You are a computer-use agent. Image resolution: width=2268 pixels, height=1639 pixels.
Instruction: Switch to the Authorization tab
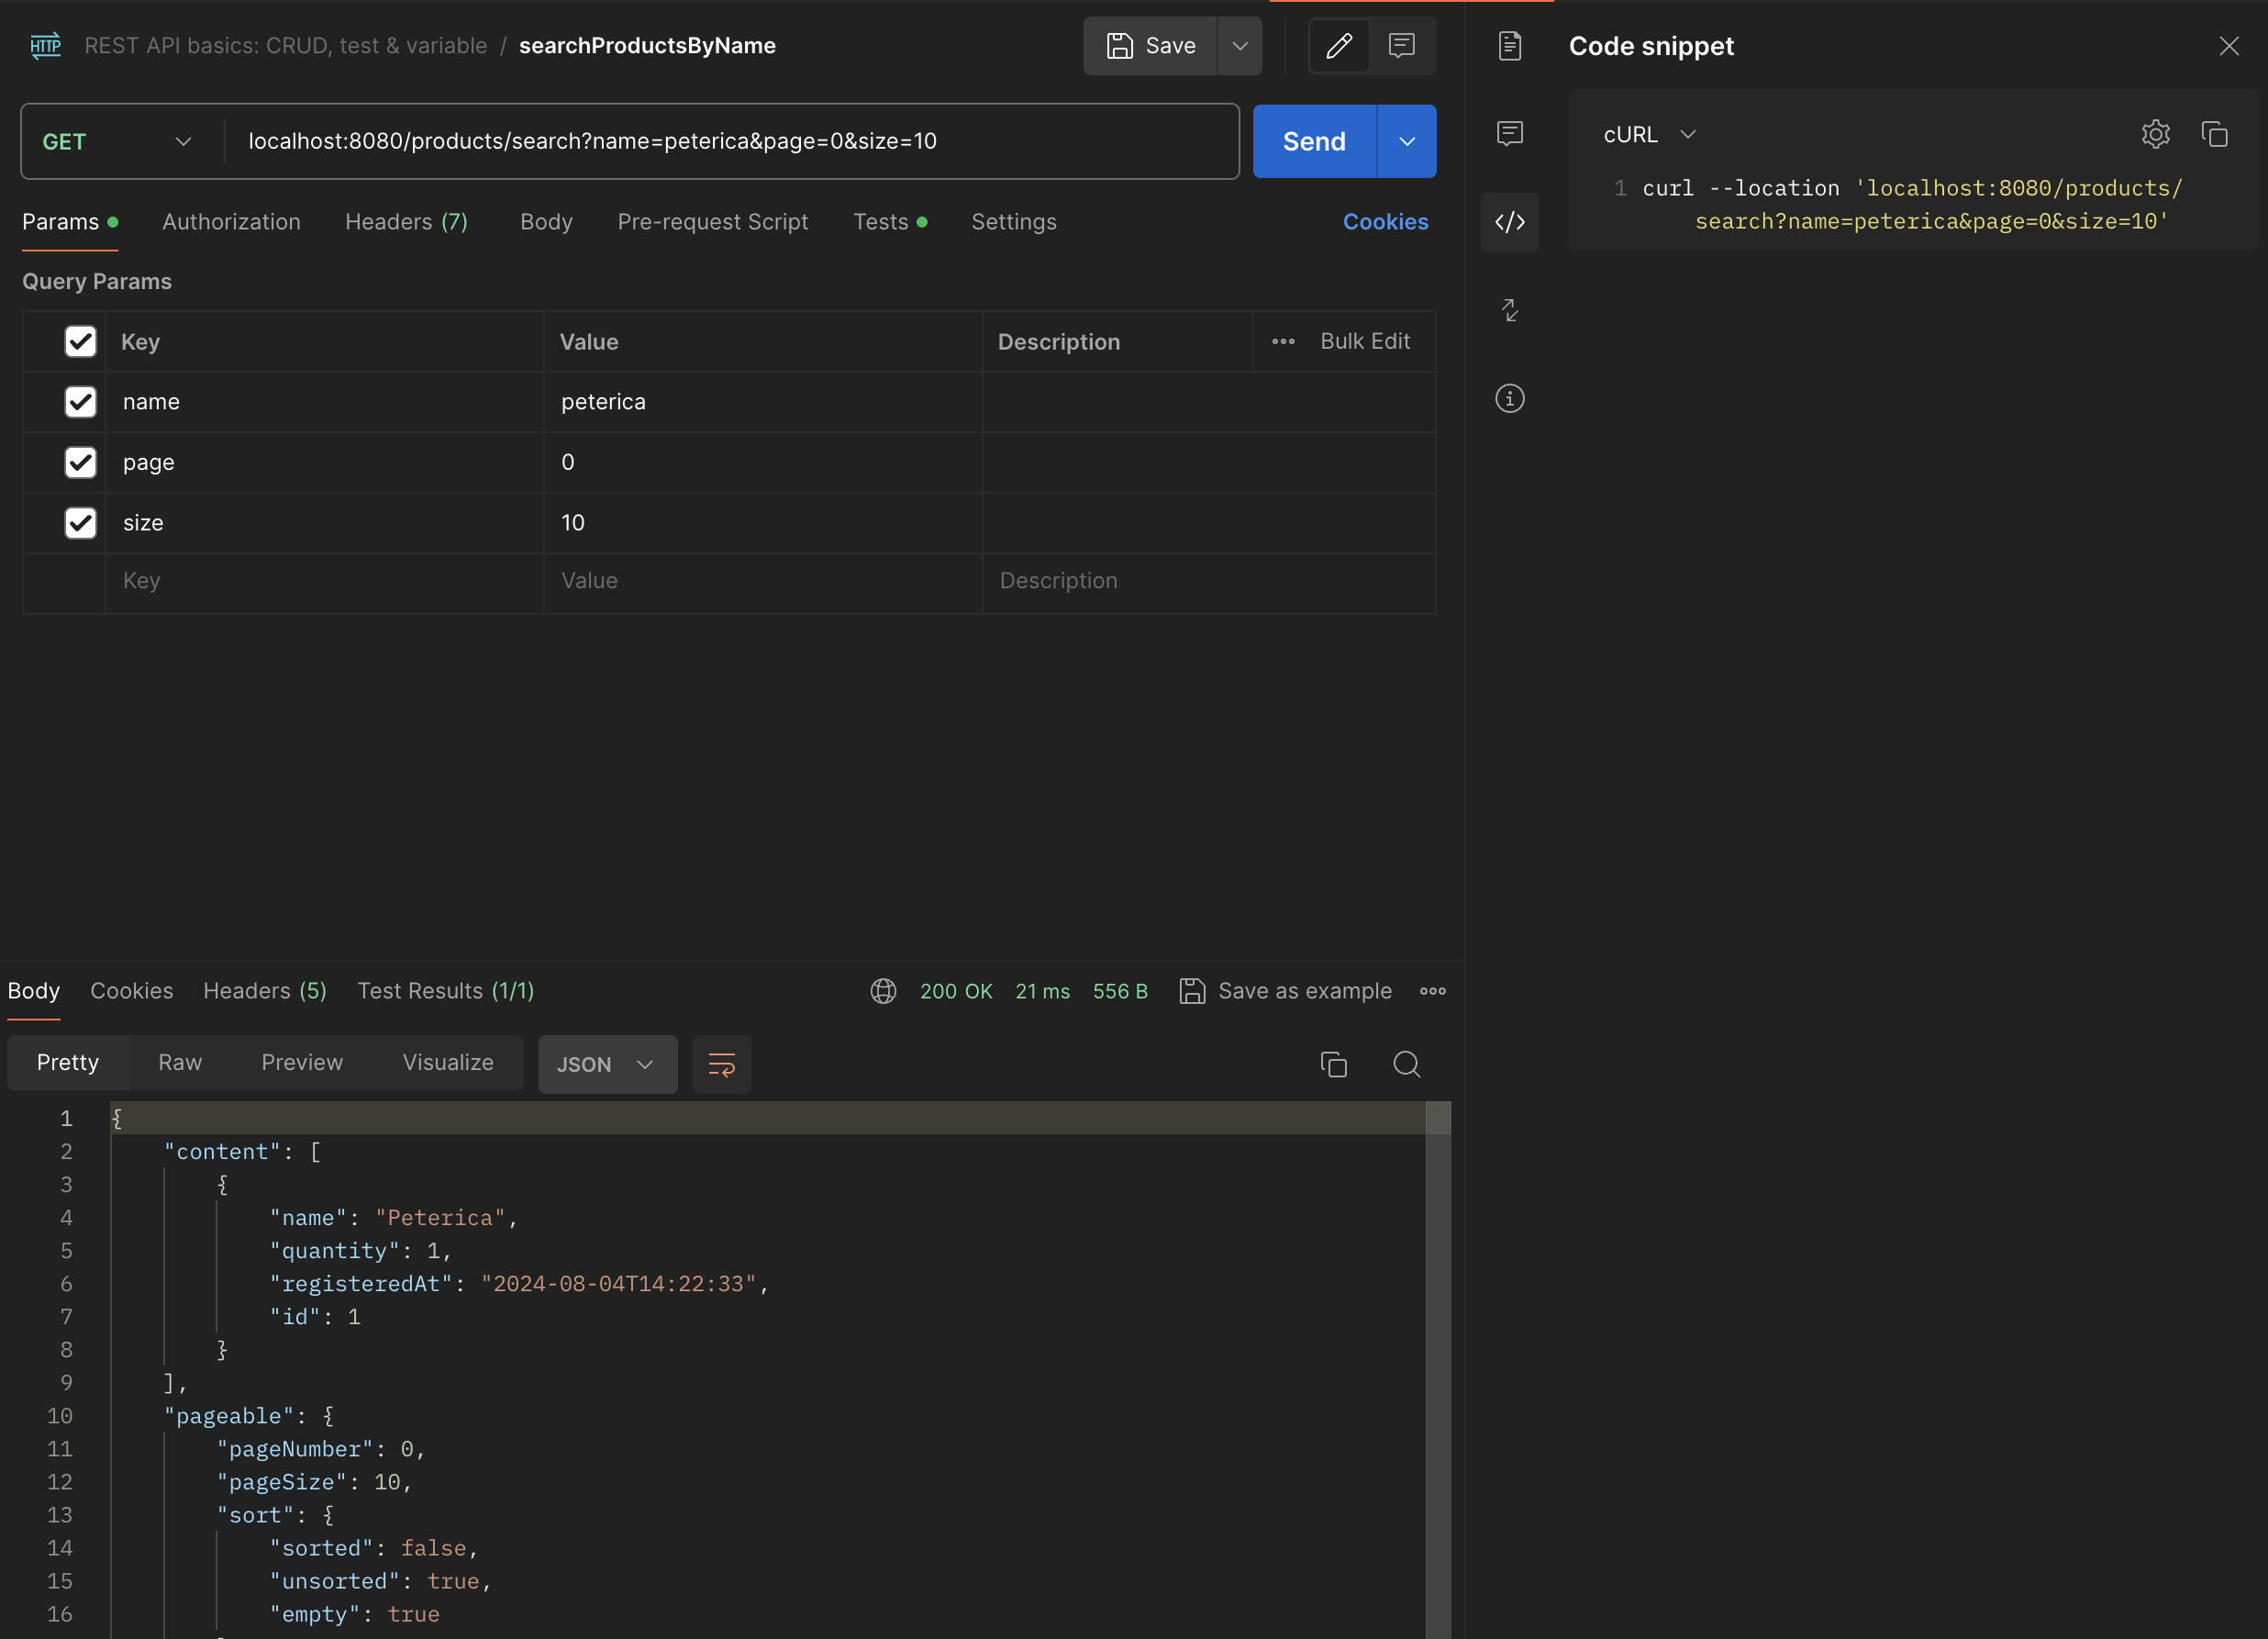tap(231, 222)
